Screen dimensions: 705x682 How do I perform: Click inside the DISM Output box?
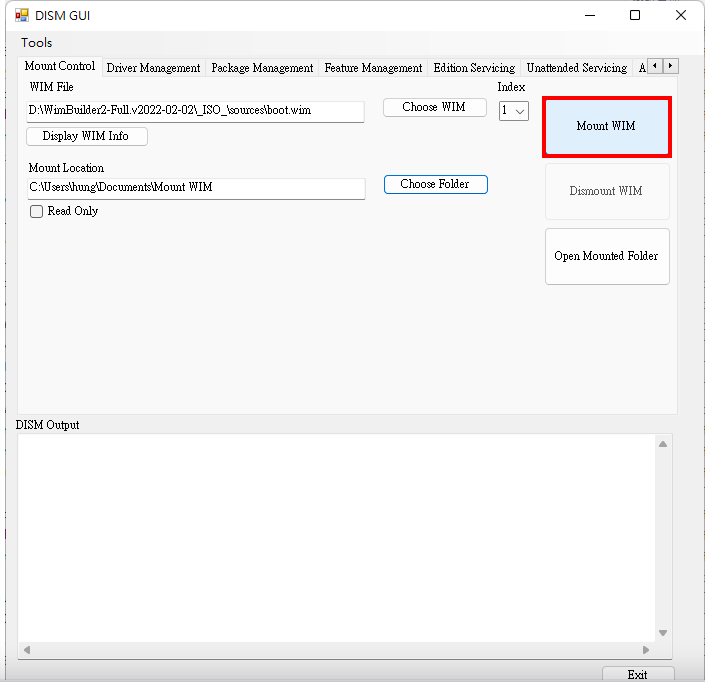(336, 538)
